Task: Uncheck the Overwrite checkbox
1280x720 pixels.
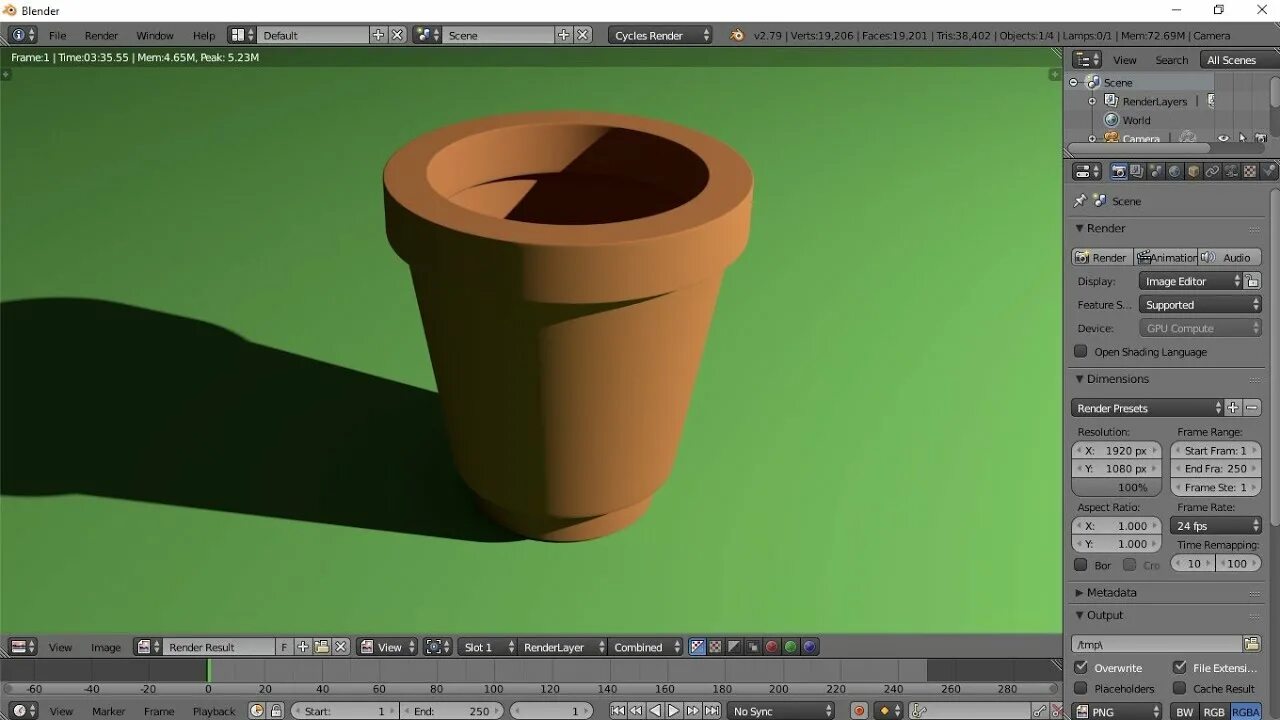Action: (x=1081, y=668)
